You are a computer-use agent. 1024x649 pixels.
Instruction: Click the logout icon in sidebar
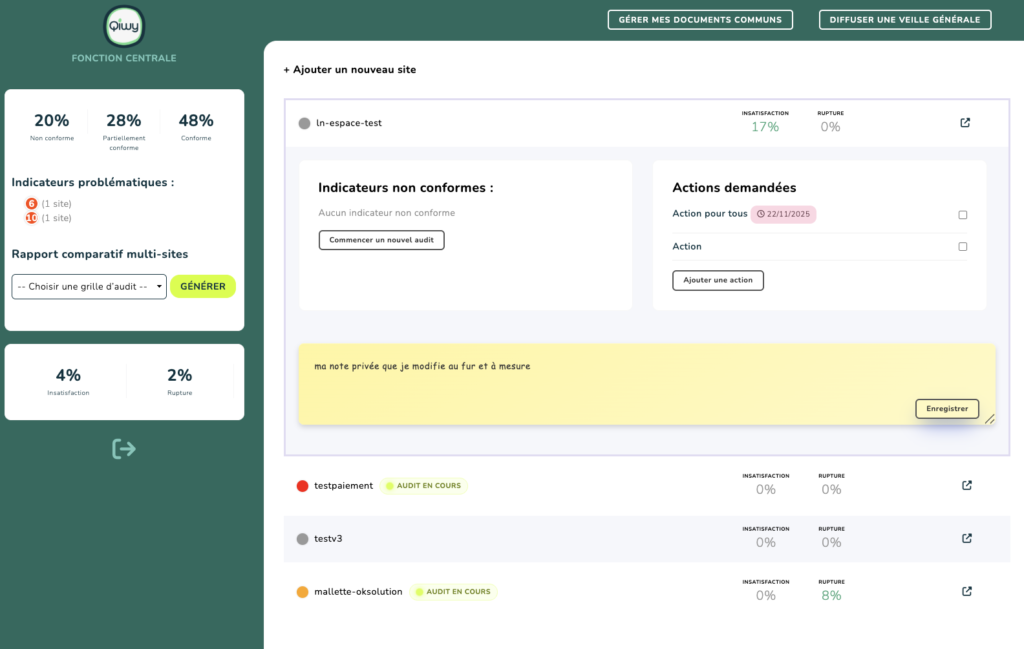124,449
